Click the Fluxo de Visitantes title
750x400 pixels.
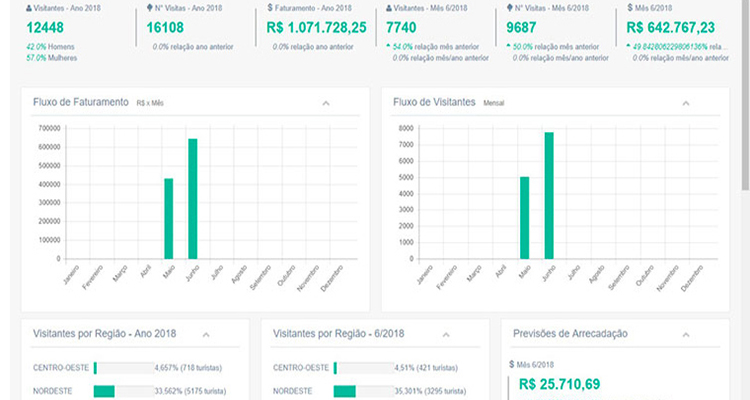(x=434, y=102)
